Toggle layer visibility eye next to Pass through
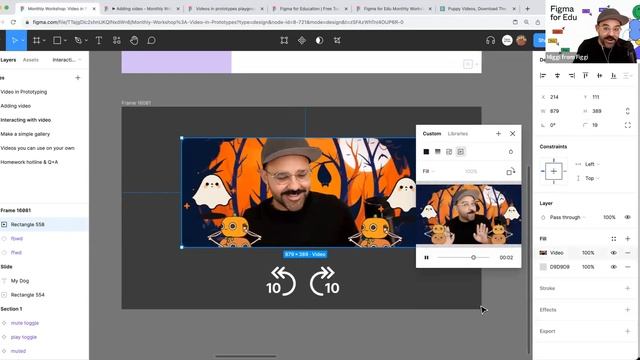Viewport: 640px width, 360px height. pos(628,218)
